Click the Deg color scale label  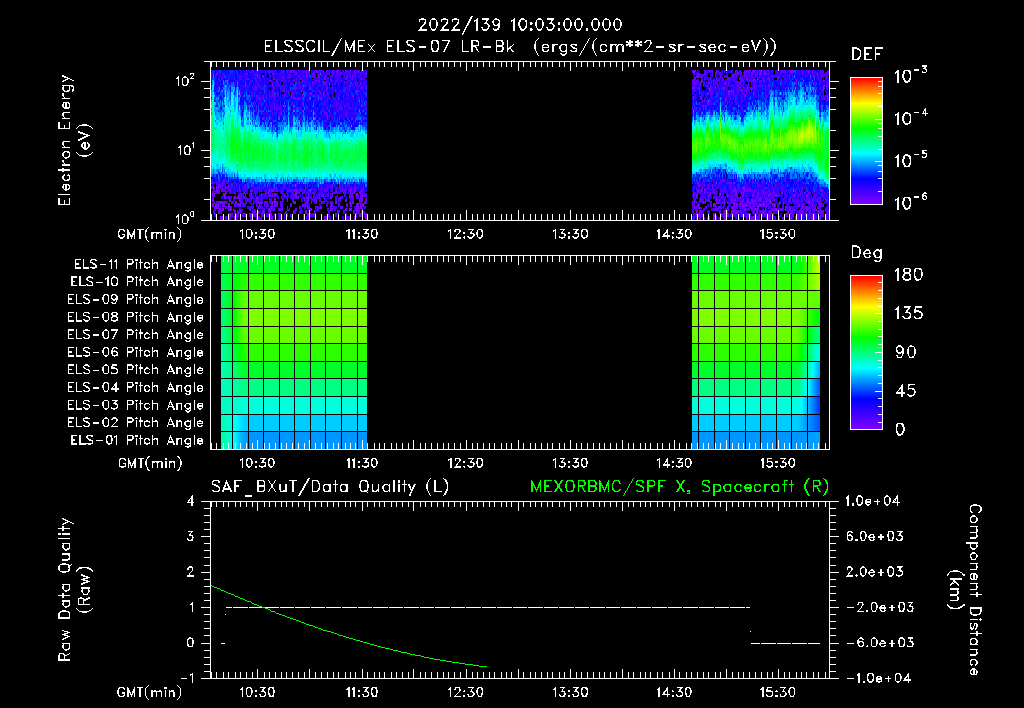click(x=867, y=253)
